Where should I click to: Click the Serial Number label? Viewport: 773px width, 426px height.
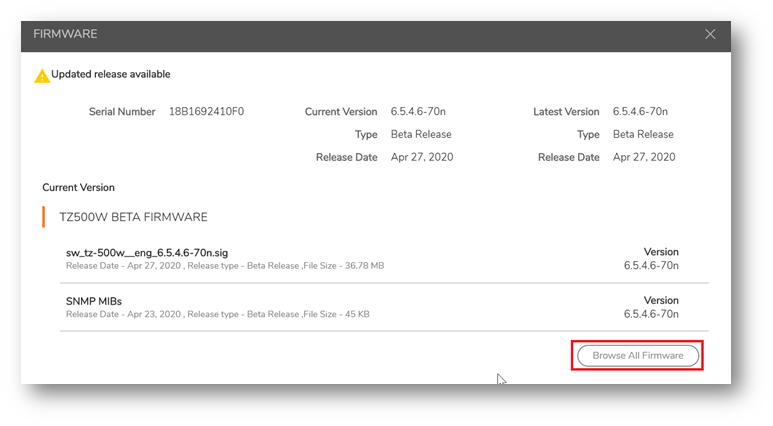122,112
